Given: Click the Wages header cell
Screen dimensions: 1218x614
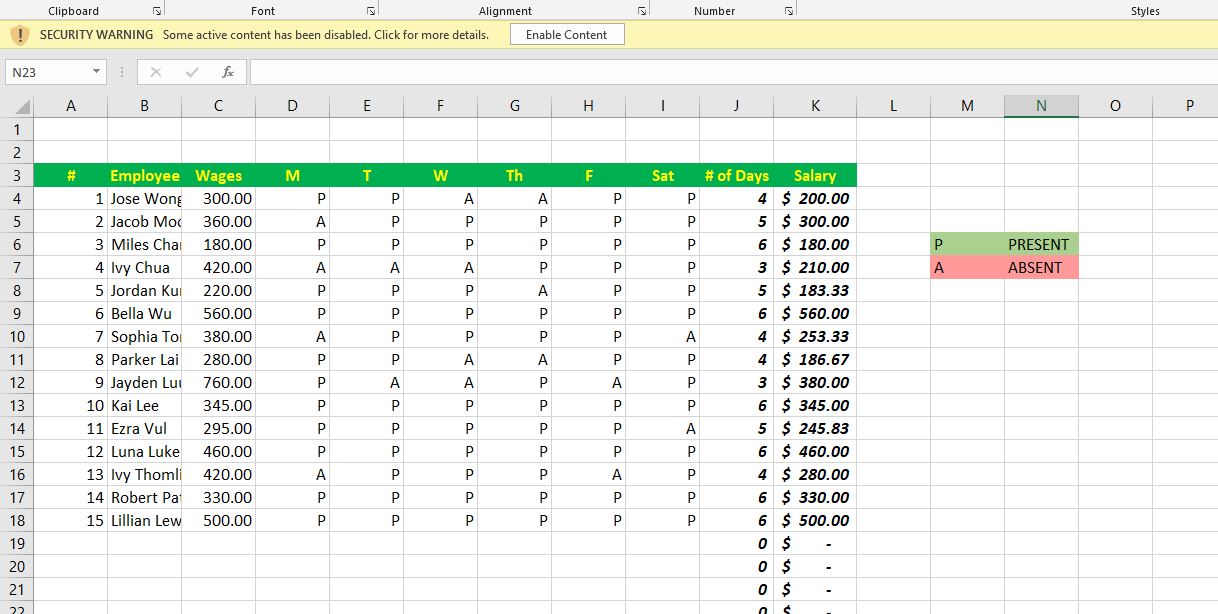Looking at the screenshot, I should click(219, 176).
